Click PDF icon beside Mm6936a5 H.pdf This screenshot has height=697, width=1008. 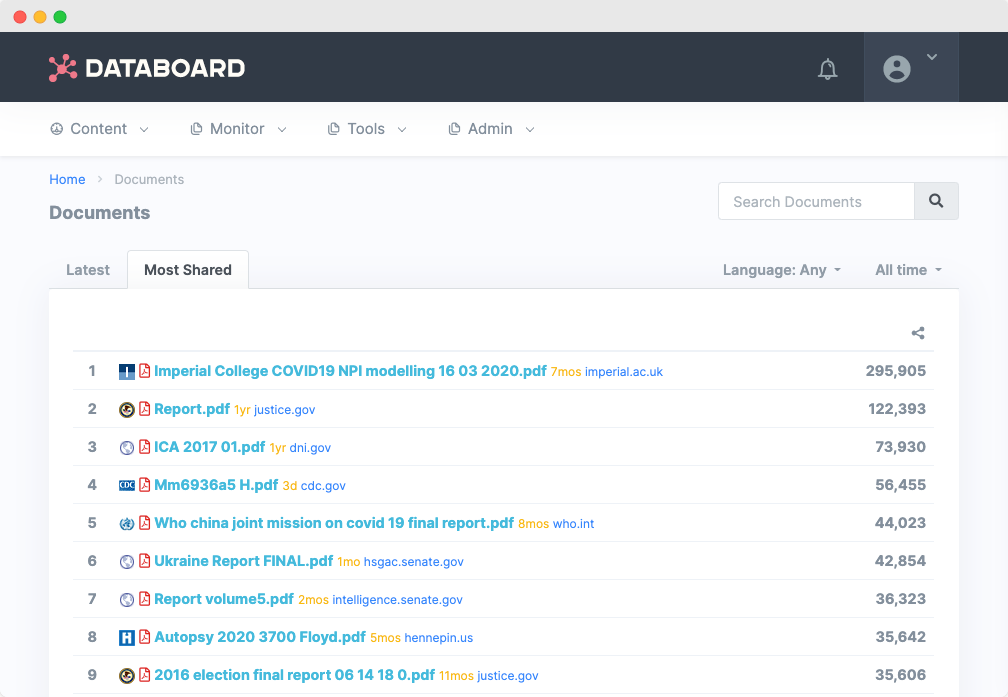[145, 485]
